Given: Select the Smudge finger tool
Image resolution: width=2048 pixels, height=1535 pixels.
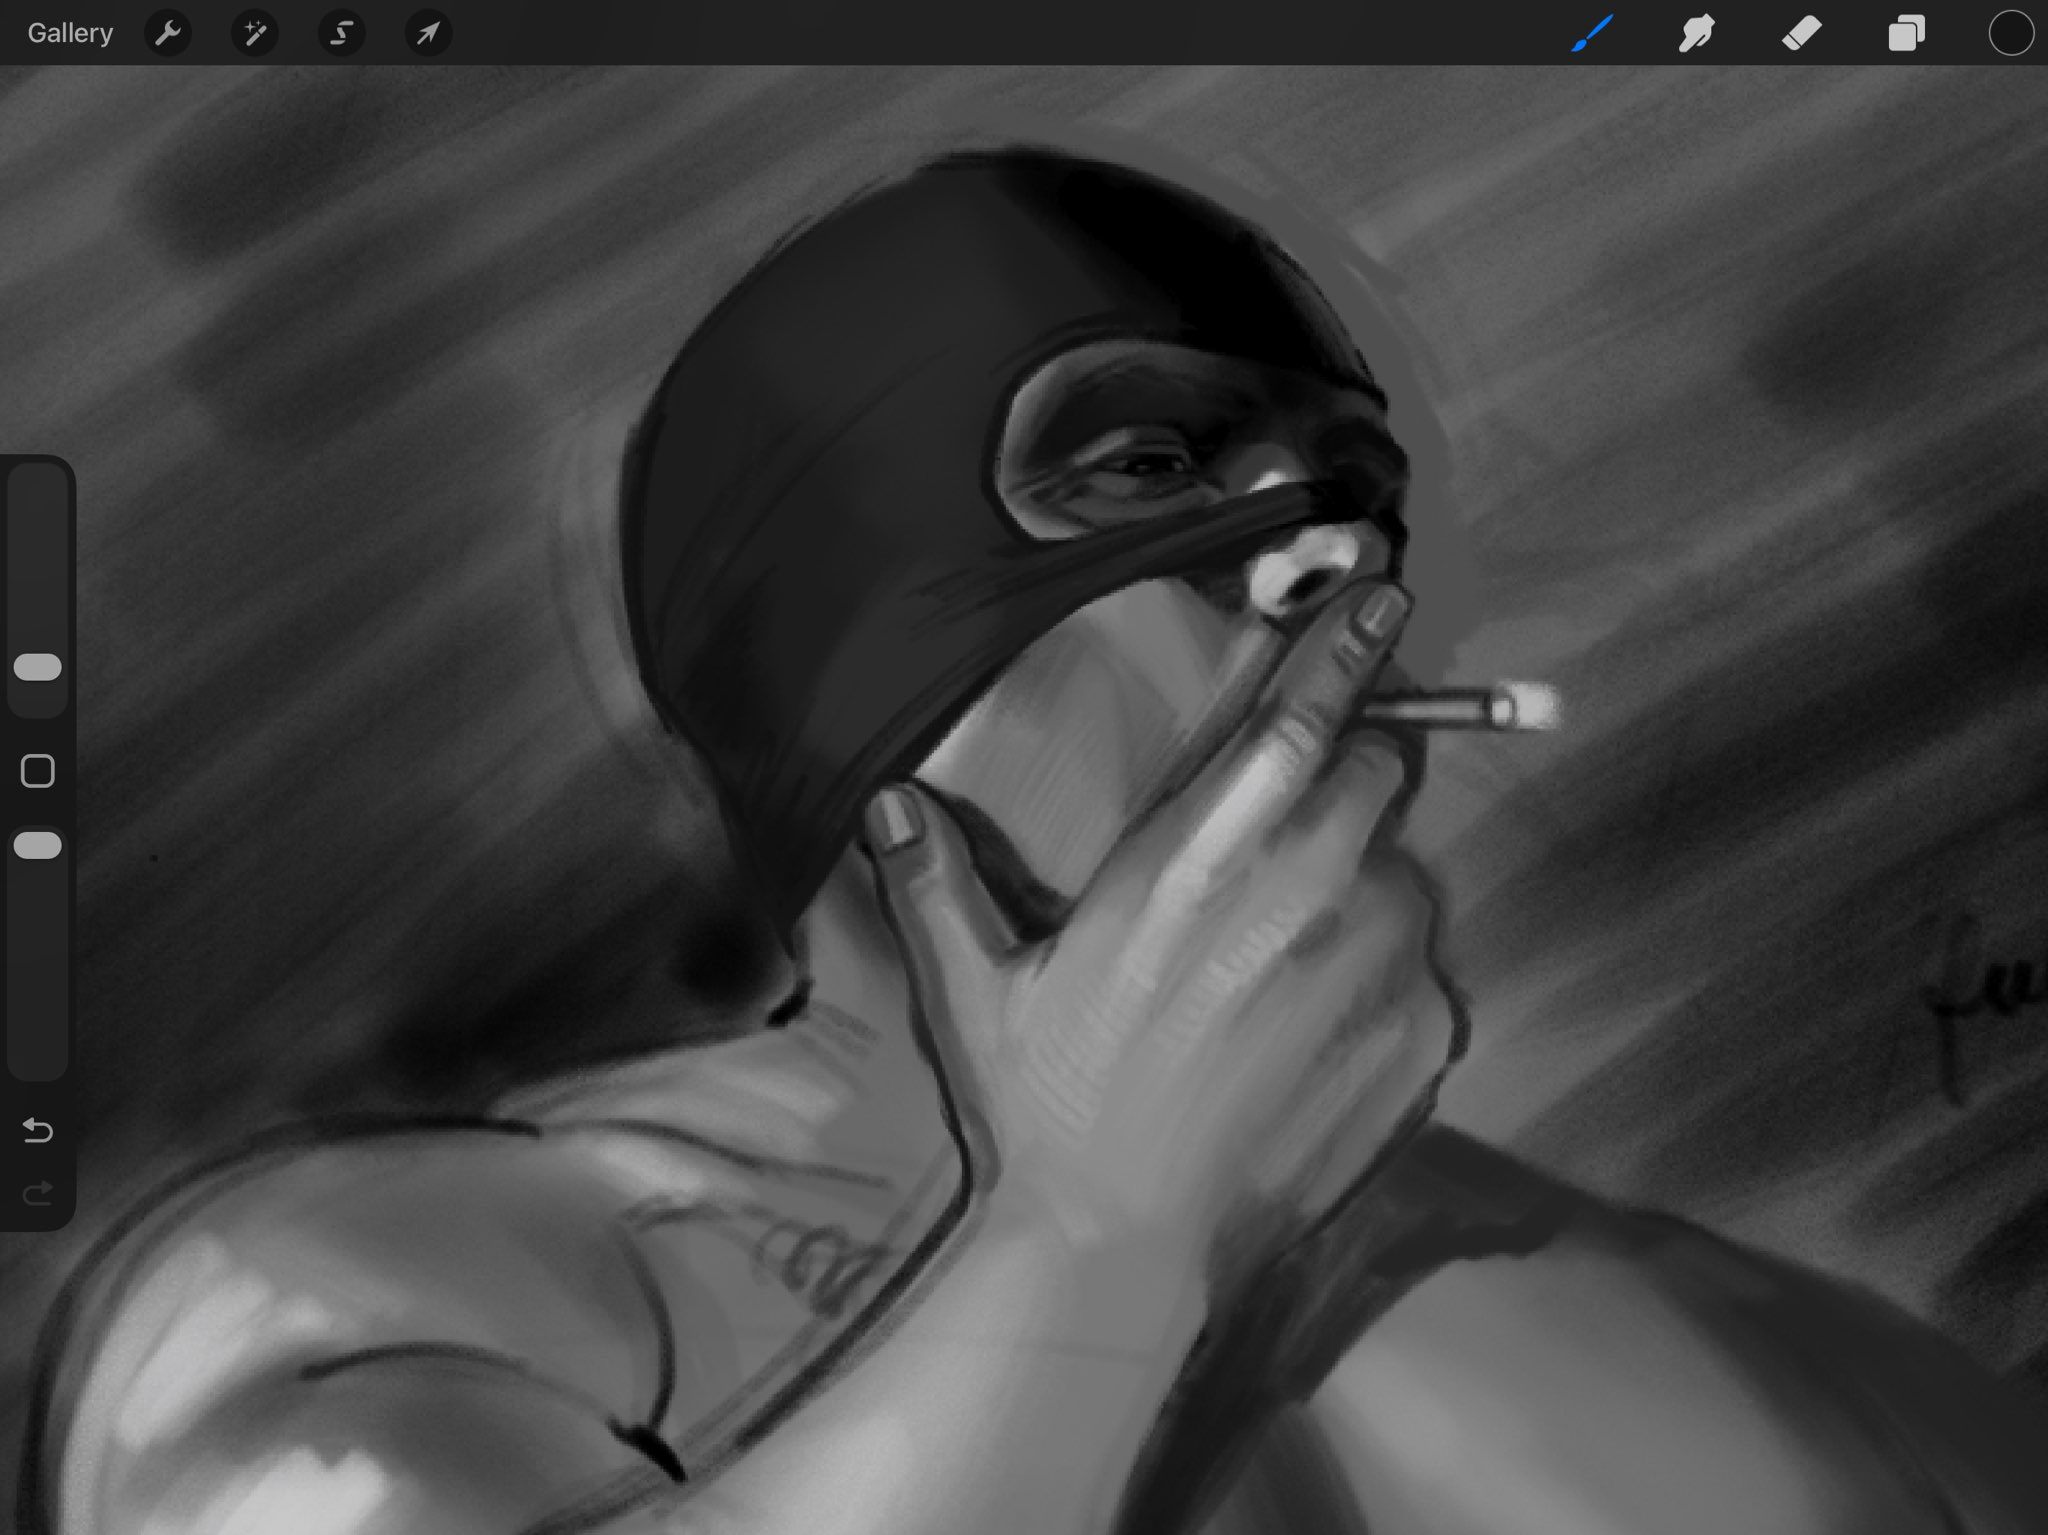Looking at the screenshot, I should [1697, 34].
